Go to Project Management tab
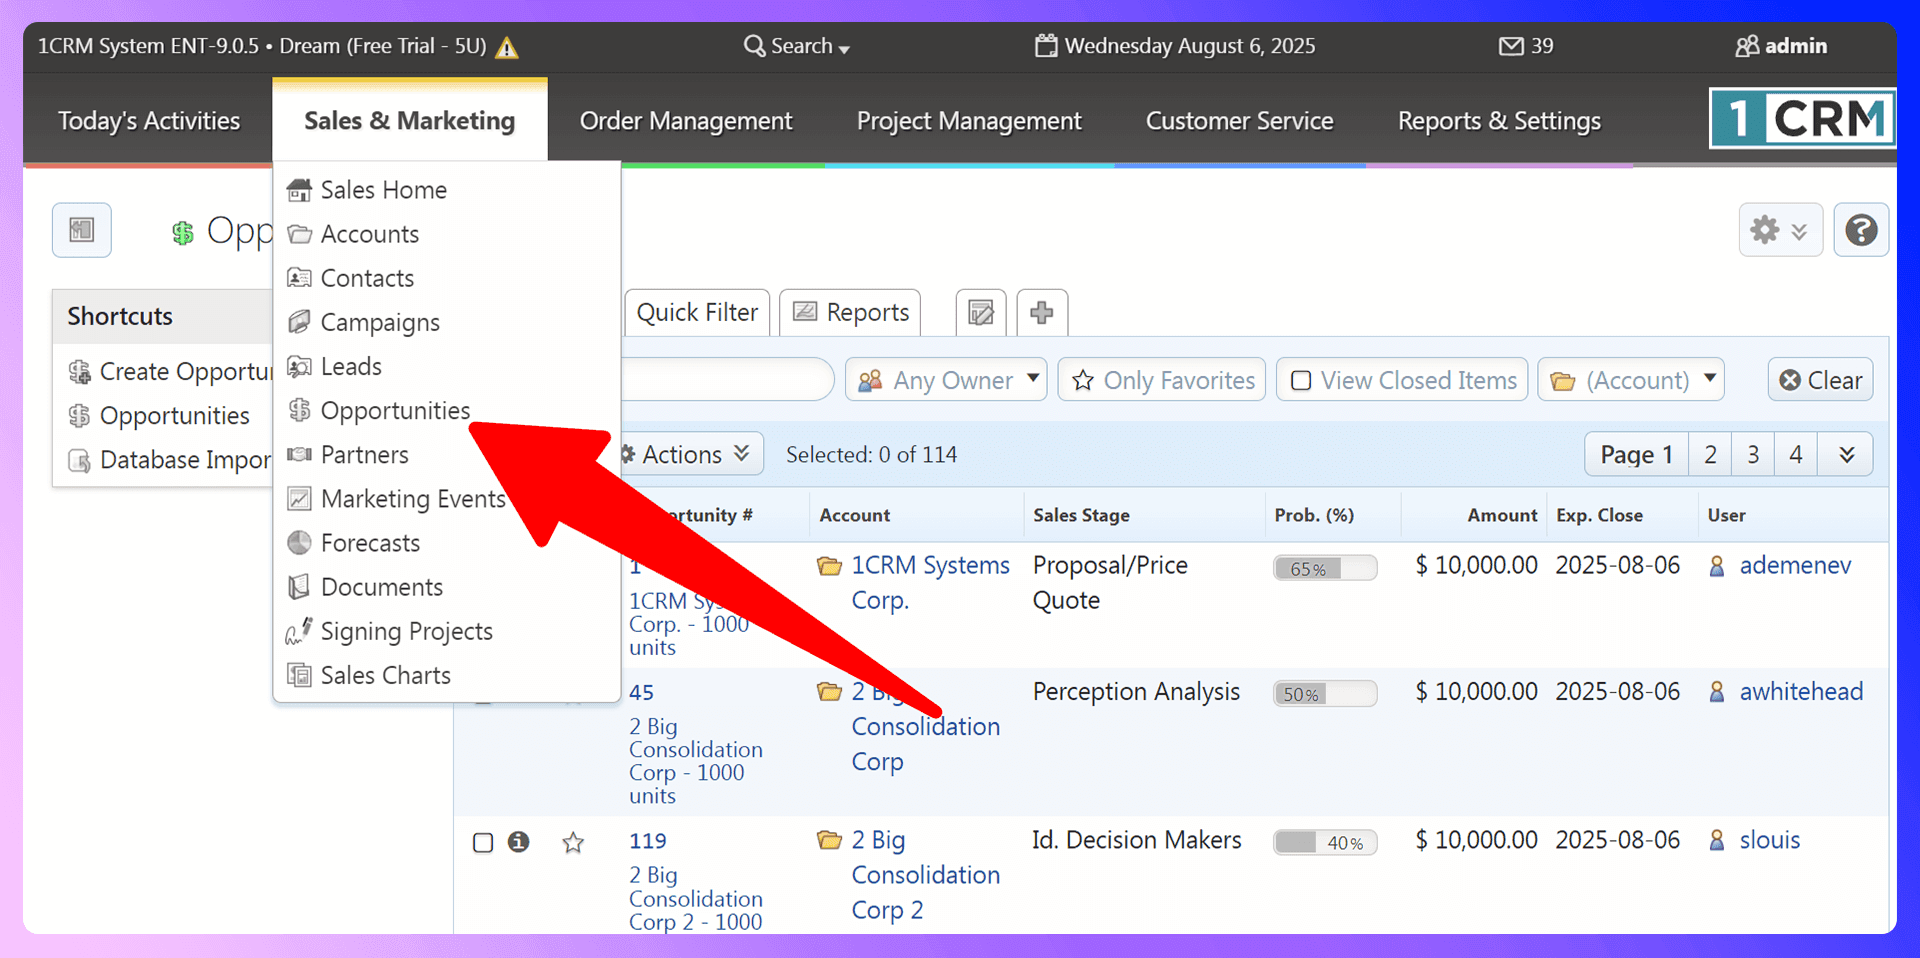 (x=969, y=121)
